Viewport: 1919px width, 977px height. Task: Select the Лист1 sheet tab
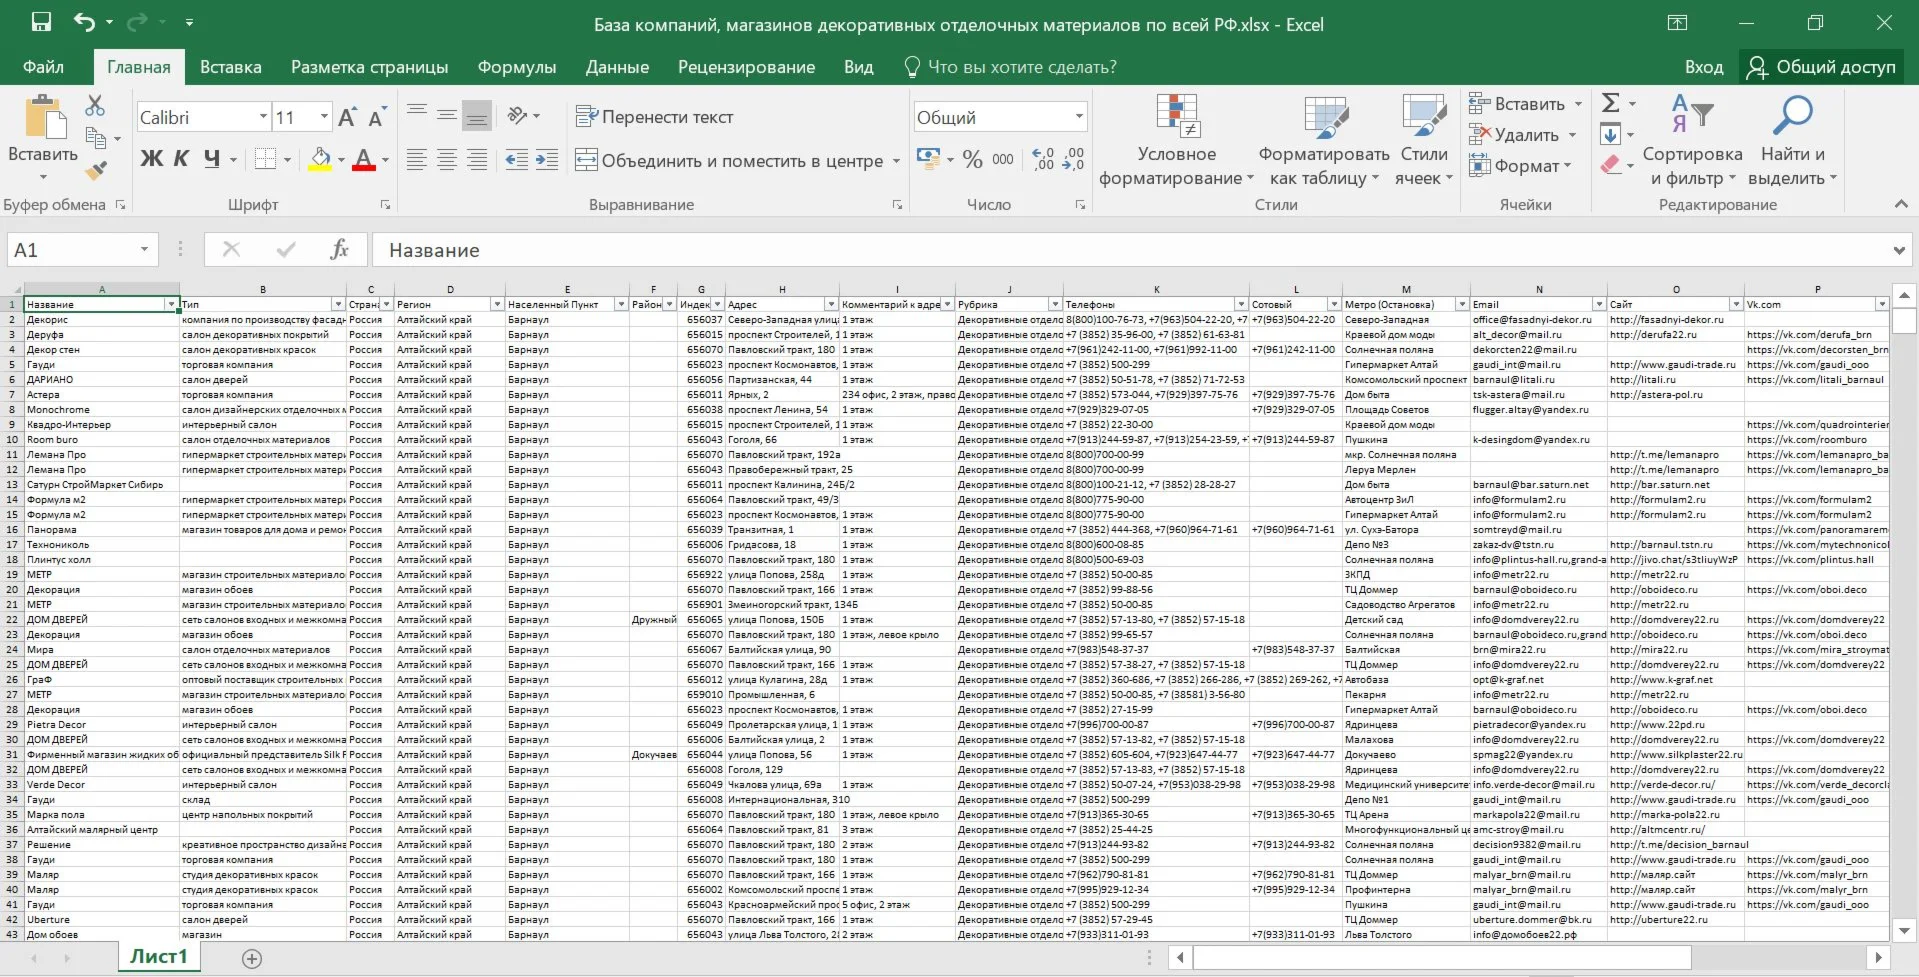(x=158, y=957)
